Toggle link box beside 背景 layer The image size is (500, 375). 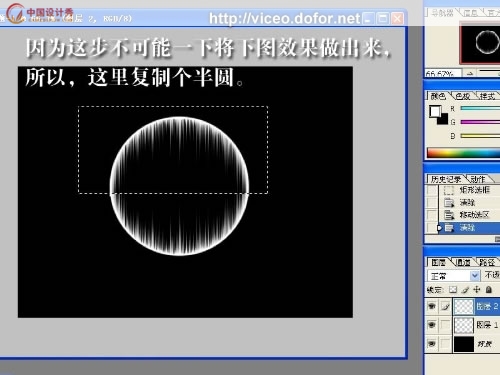pos(446,343)
